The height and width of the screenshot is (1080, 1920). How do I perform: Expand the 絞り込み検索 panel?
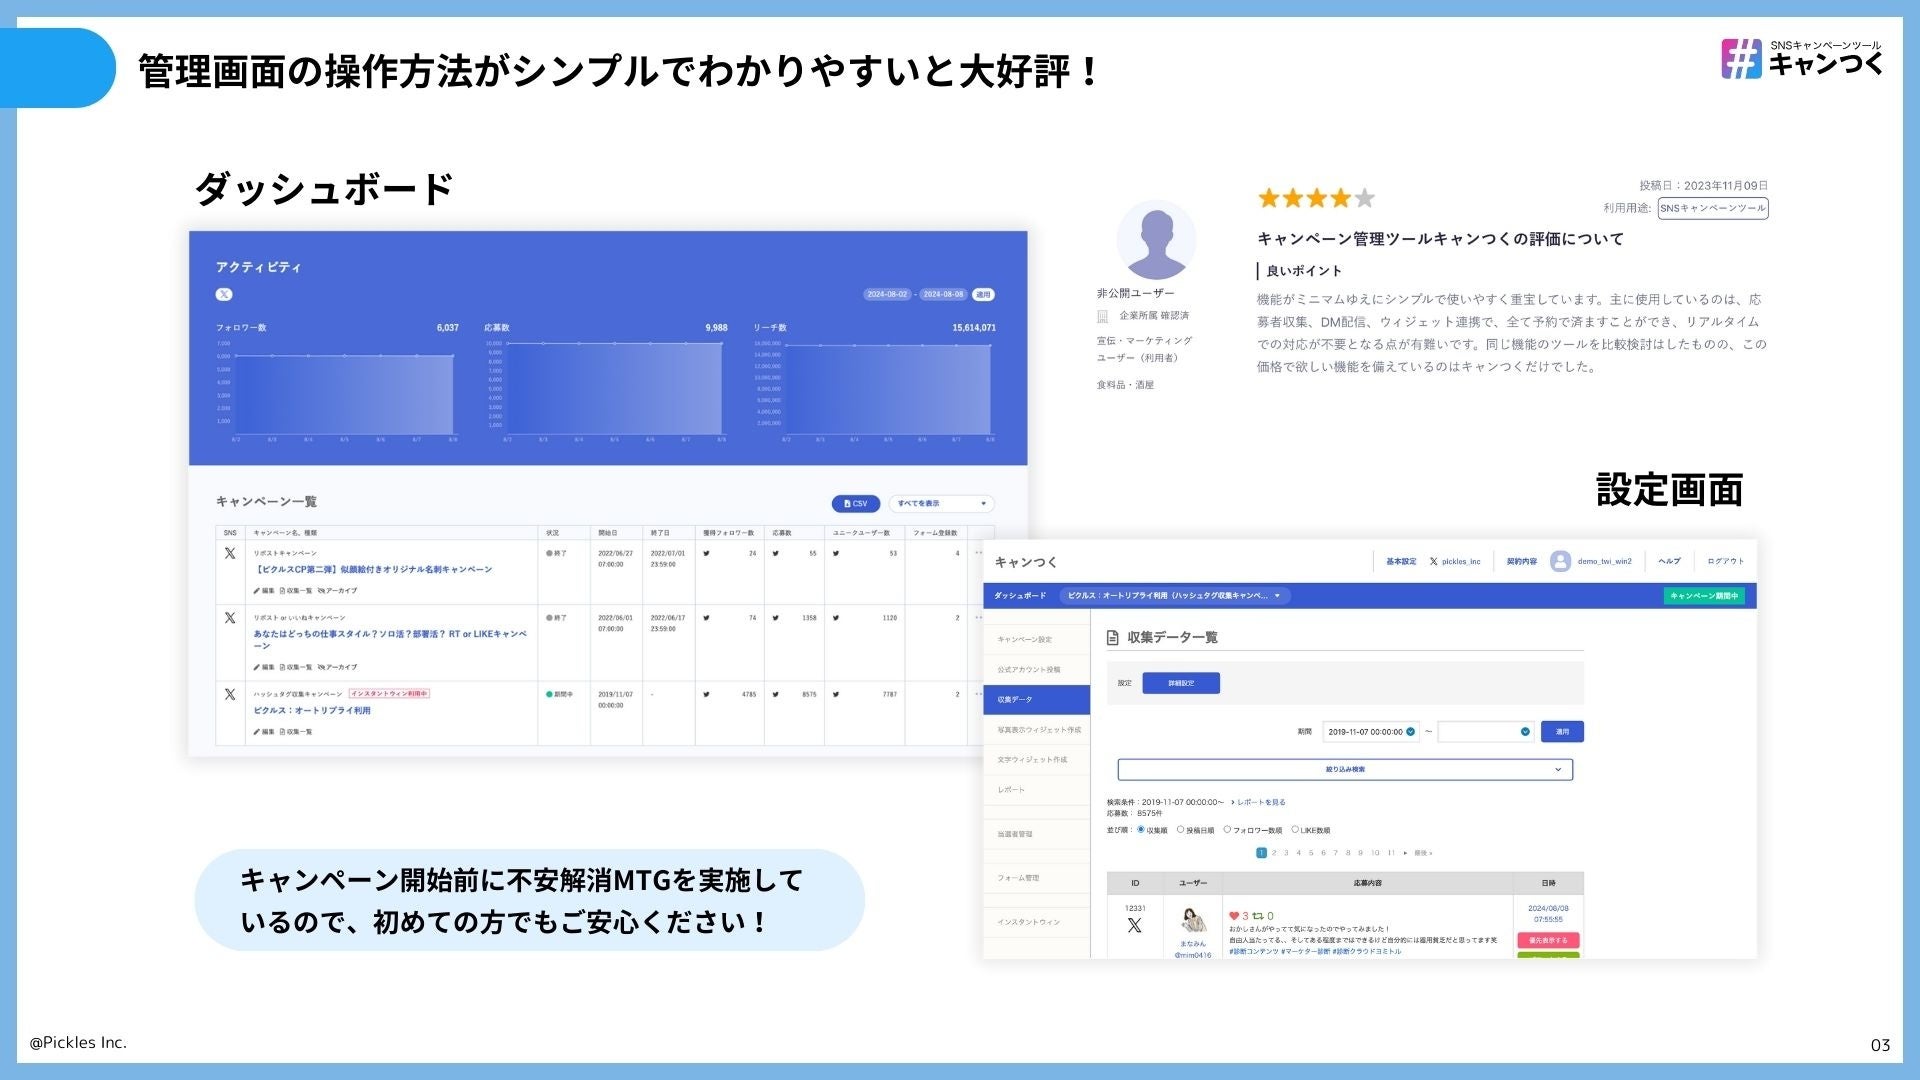(1344, 770)
